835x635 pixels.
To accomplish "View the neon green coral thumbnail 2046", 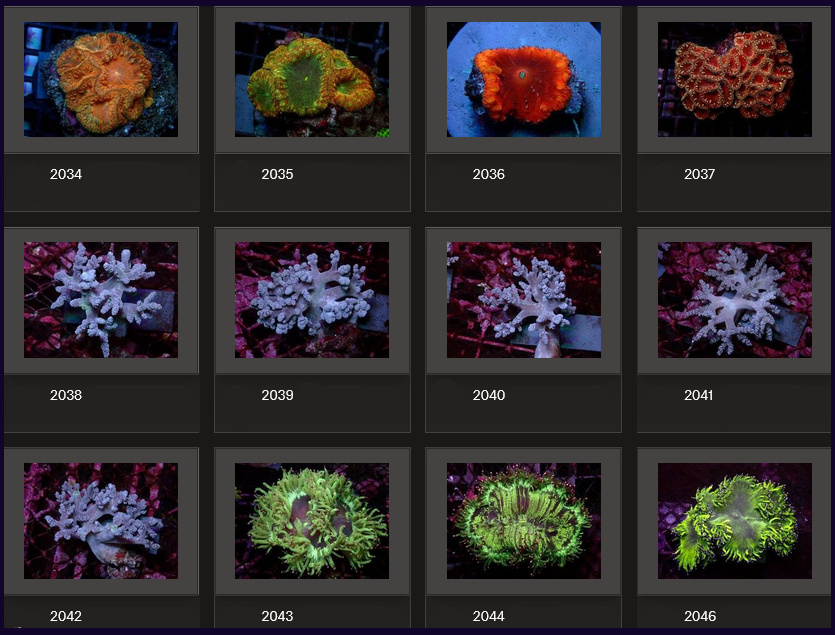I will 734,521.
